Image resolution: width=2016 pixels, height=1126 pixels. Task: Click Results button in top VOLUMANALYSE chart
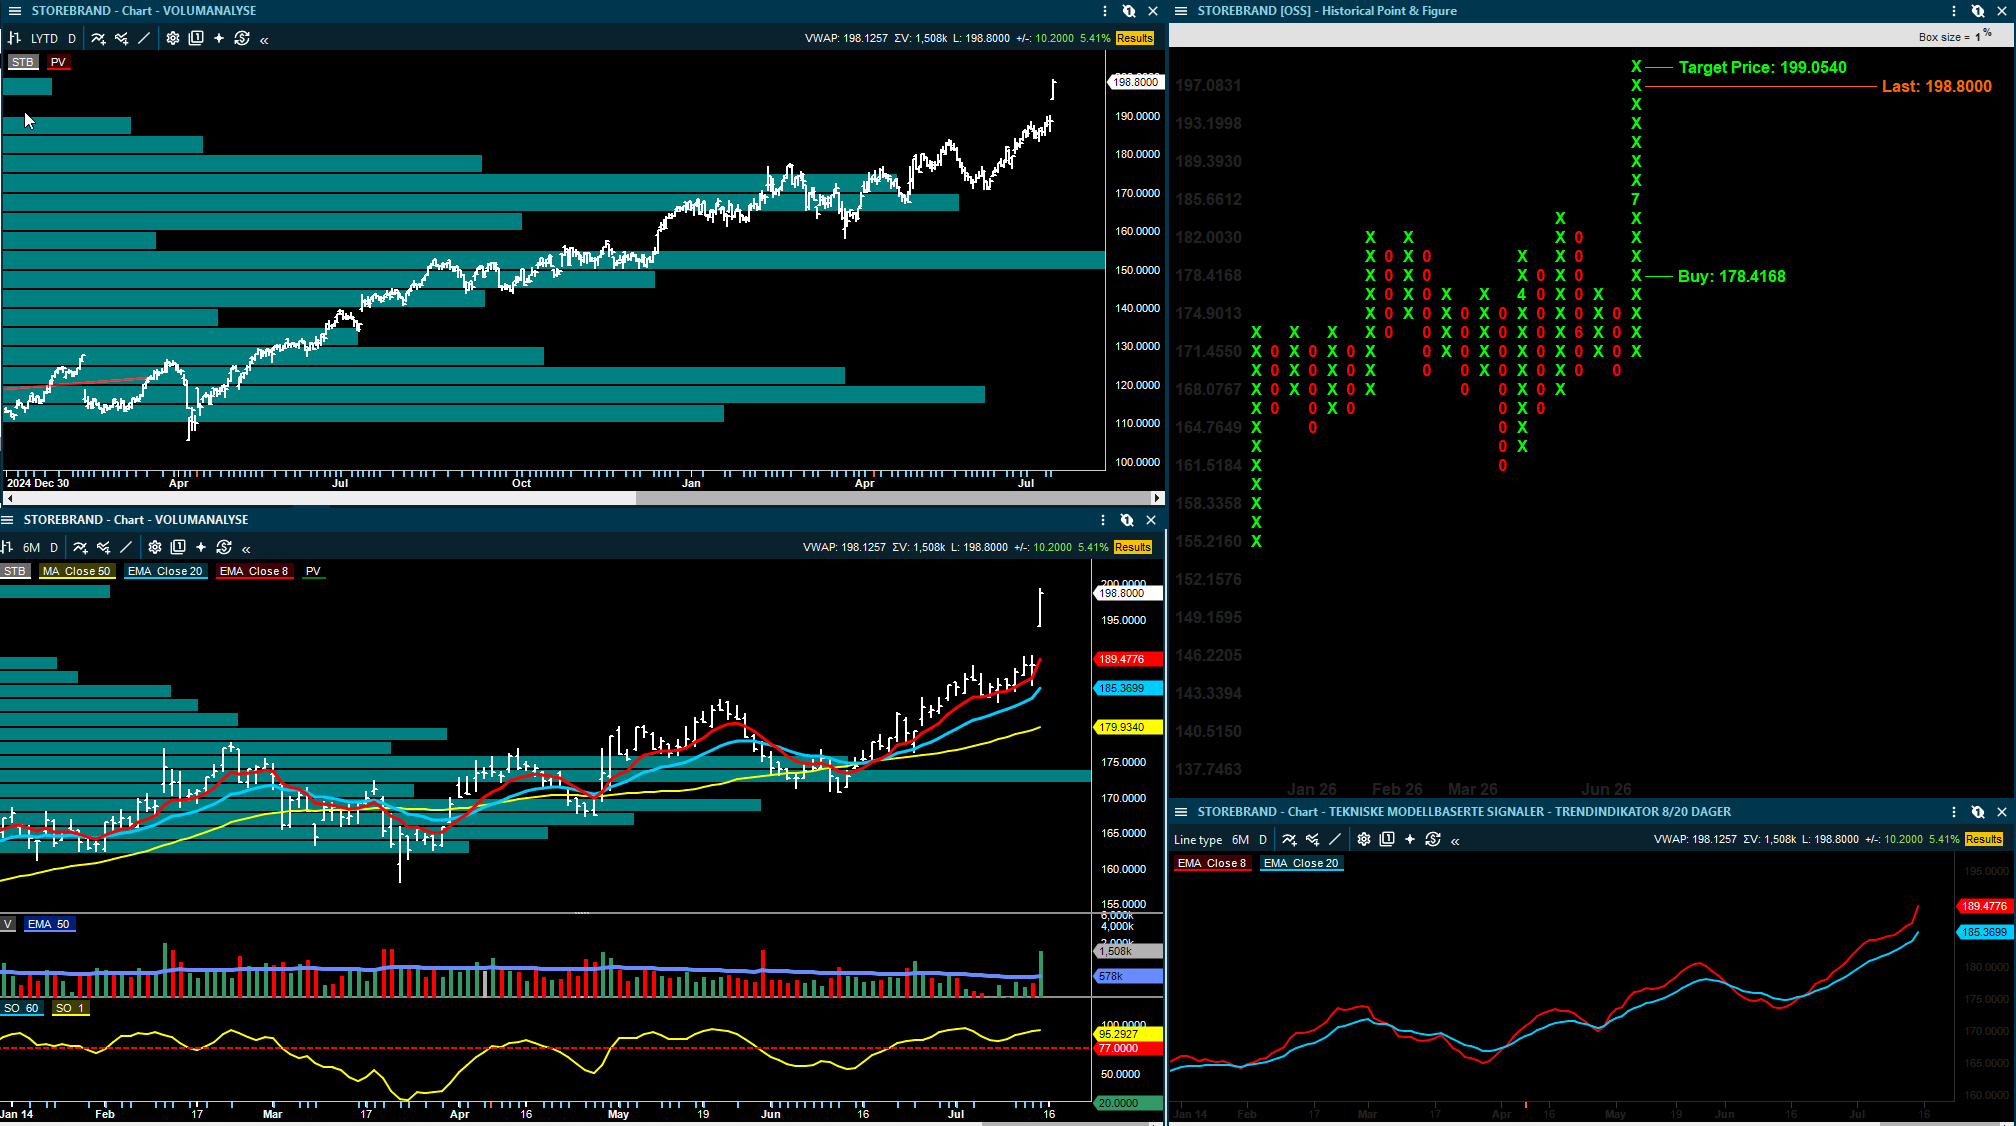(1135, 38)
